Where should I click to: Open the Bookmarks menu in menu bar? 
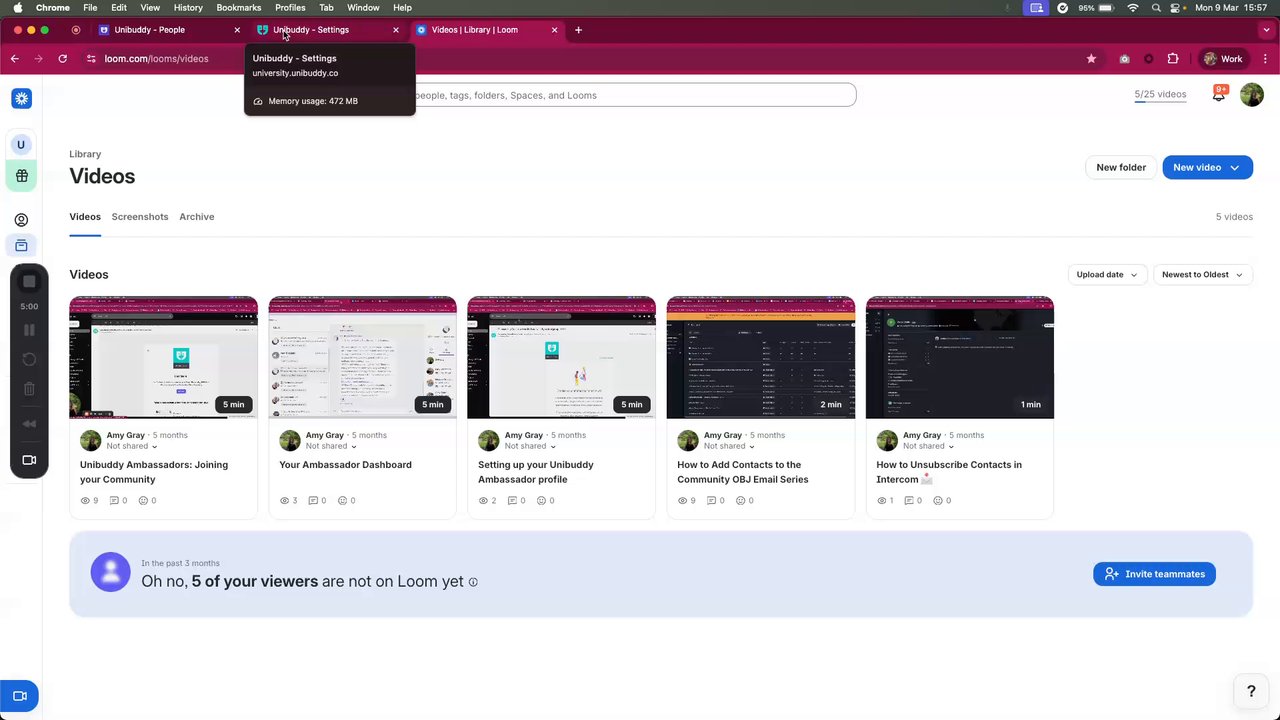[238, 7]
